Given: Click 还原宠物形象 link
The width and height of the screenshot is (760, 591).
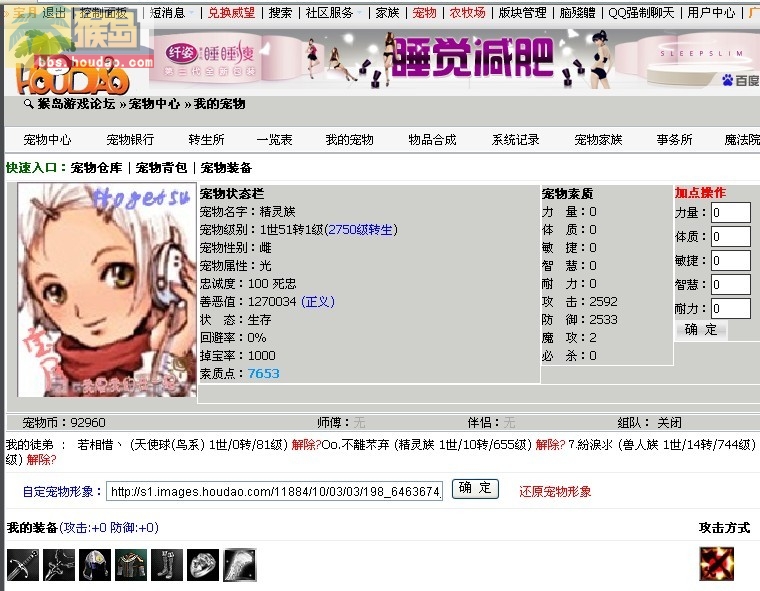Looking at the screenshot, I should 555,492.
